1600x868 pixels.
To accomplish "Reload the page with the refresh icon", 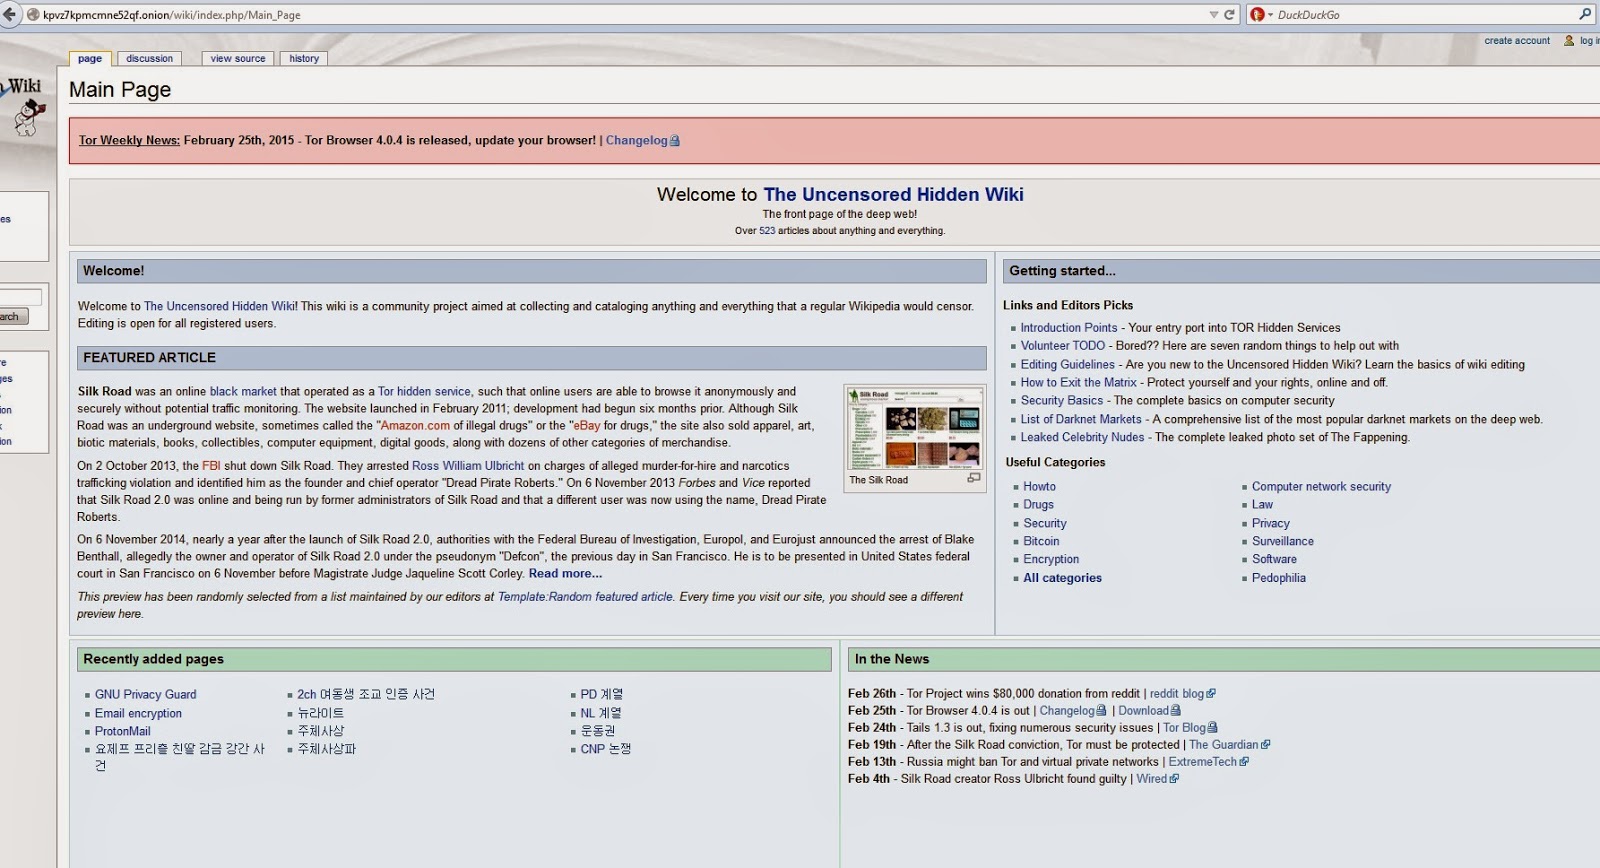I will coord(1230,15).
